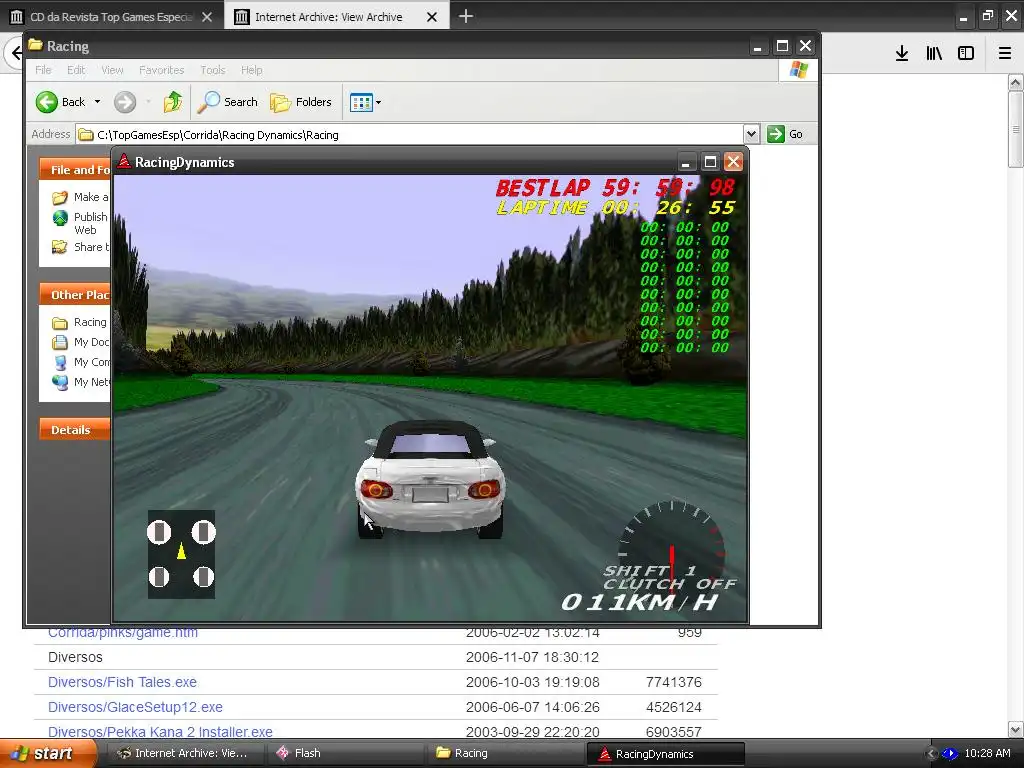1024x768 pixels.
Task: Switch to RacingDynamics taskbar item
Action: point(665,754)
